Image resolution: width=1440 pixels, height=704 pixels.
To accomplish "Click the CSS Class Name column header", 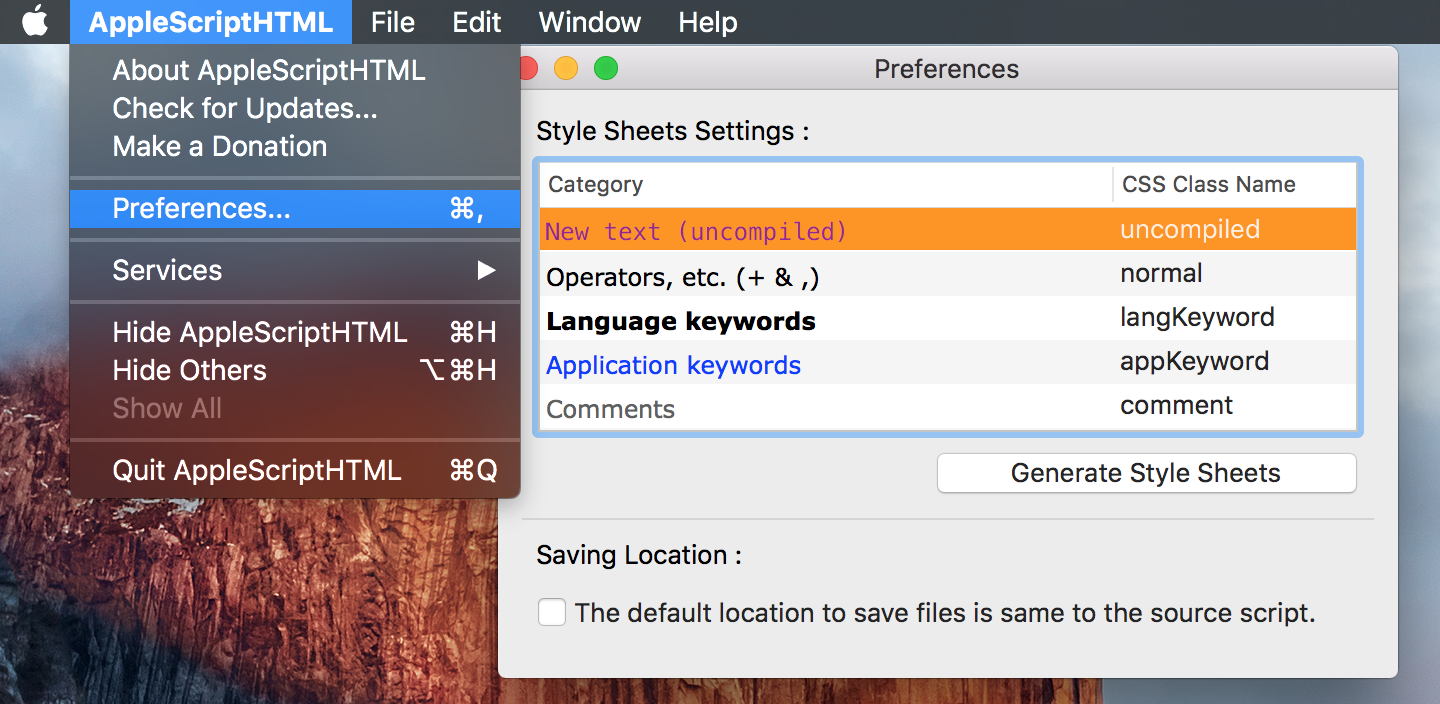I will pos(1235,184).
